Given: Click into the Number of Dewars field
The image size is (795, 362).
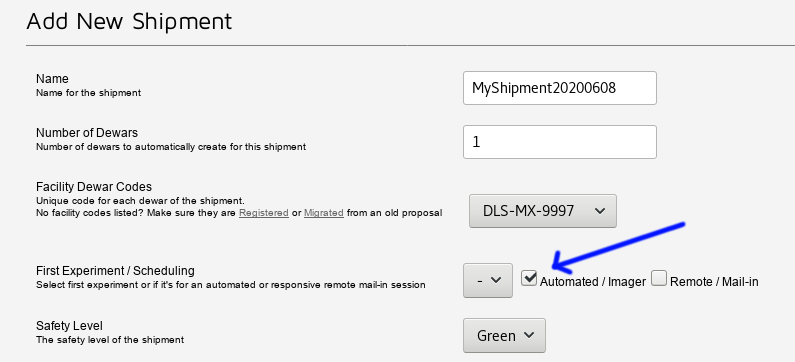Looking at the screenshot, I should 560,142.
